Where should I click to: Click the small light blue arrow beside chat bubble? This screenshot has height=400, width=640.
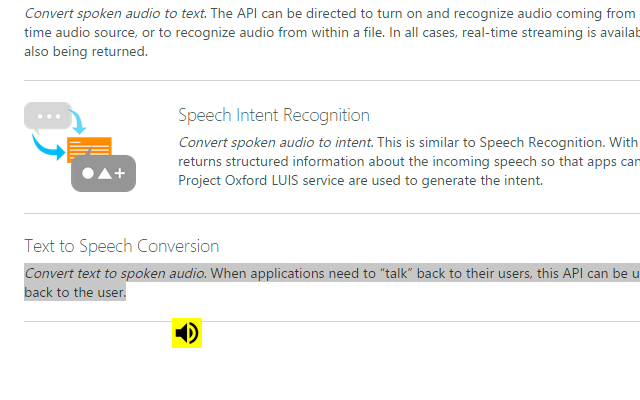[78, 122]
